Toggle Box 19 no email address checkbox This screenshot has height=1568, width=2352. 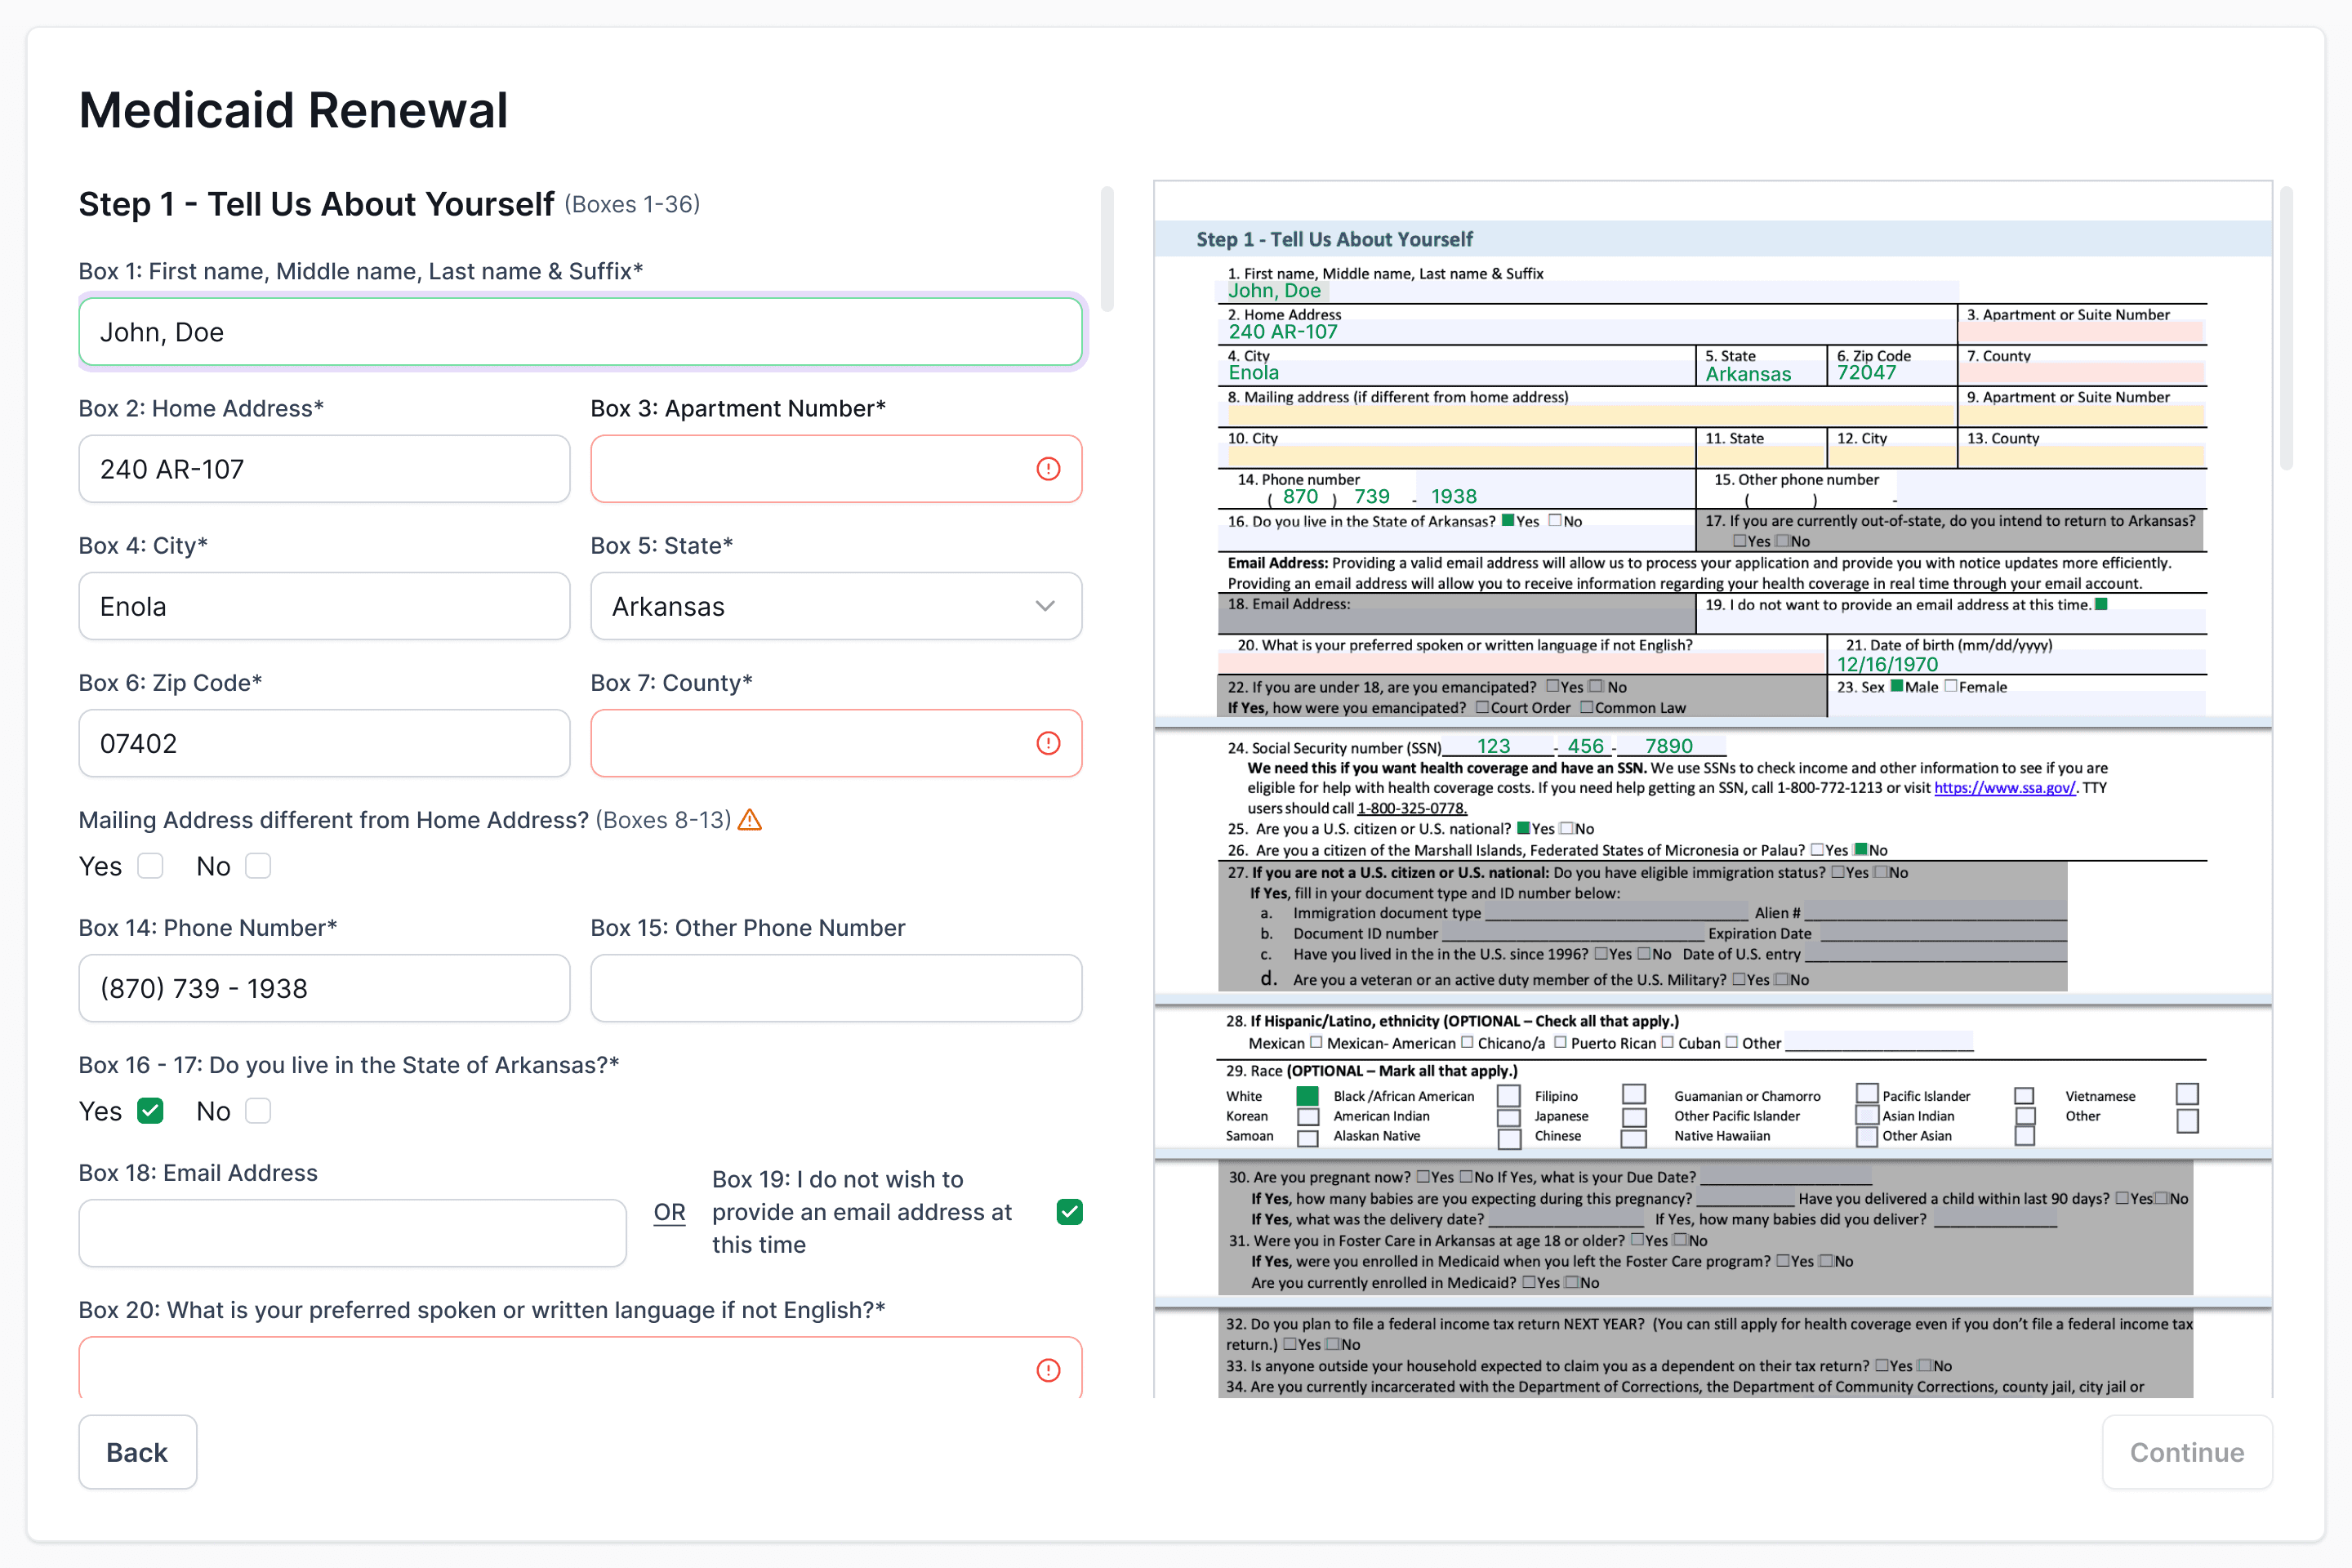[1069, 1212]
